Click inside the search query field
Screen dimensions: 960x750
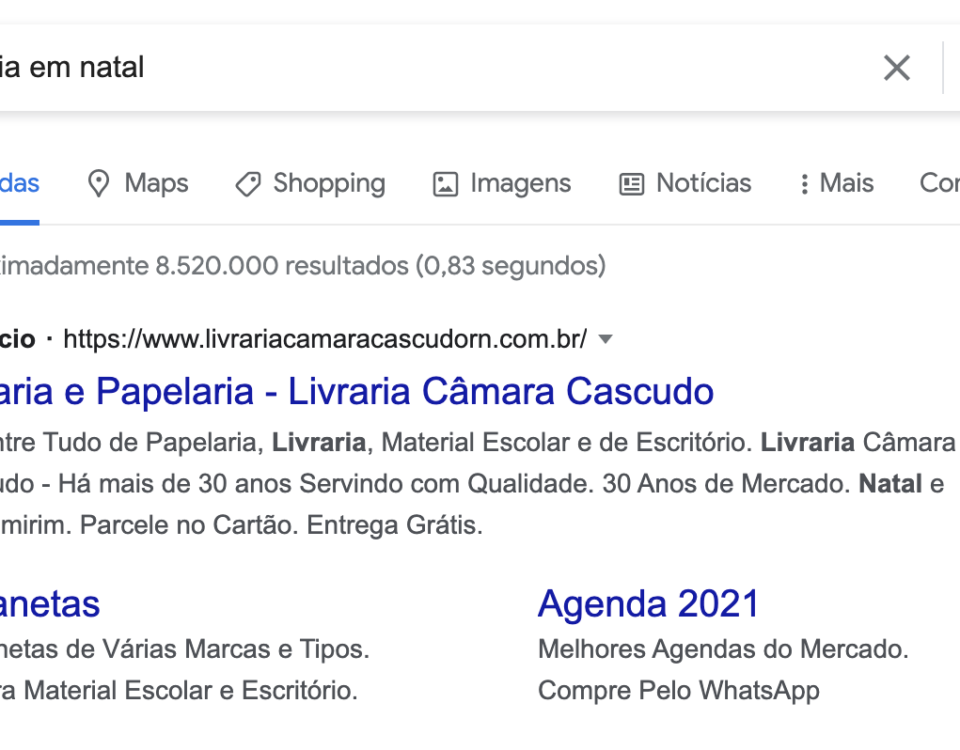(x=429, y=67)
